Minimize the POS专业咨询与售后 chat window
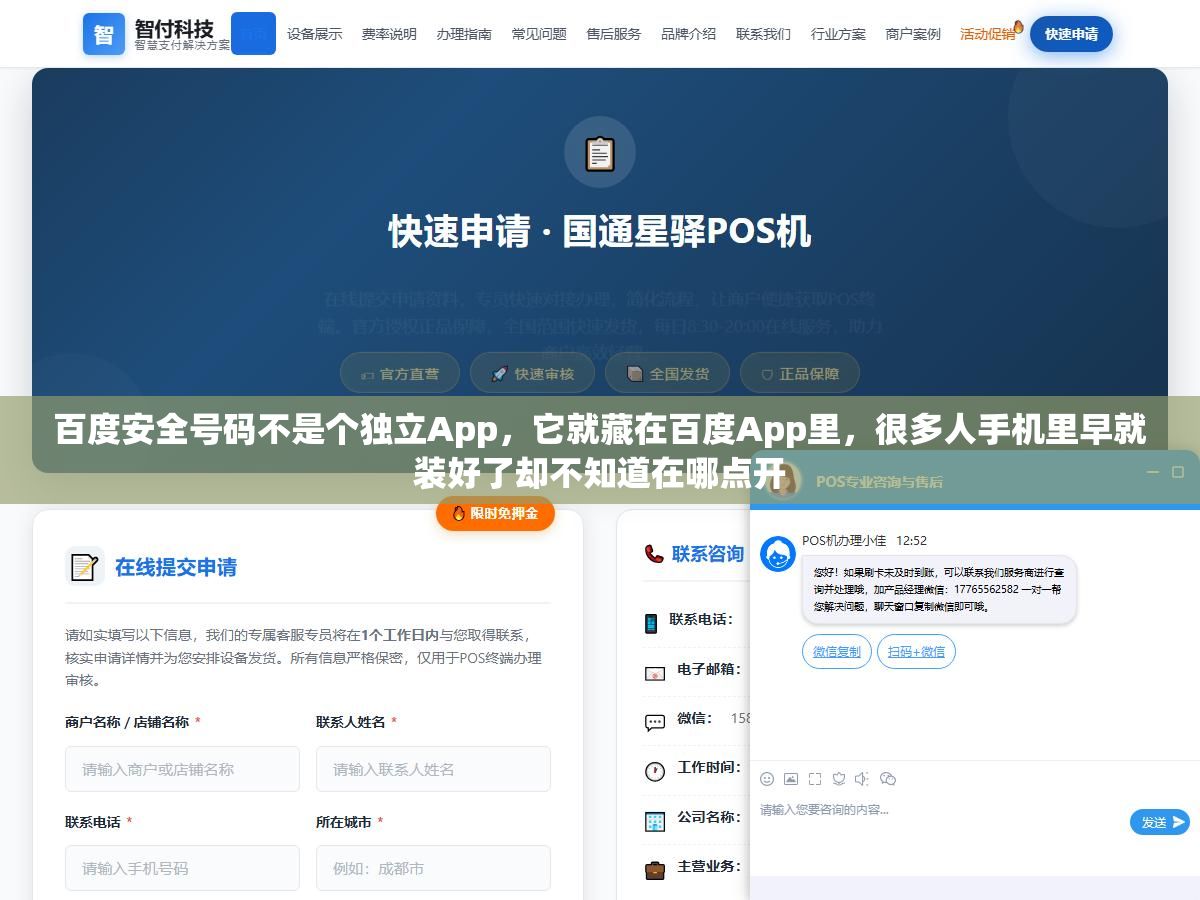 [x=1152, y=472]
